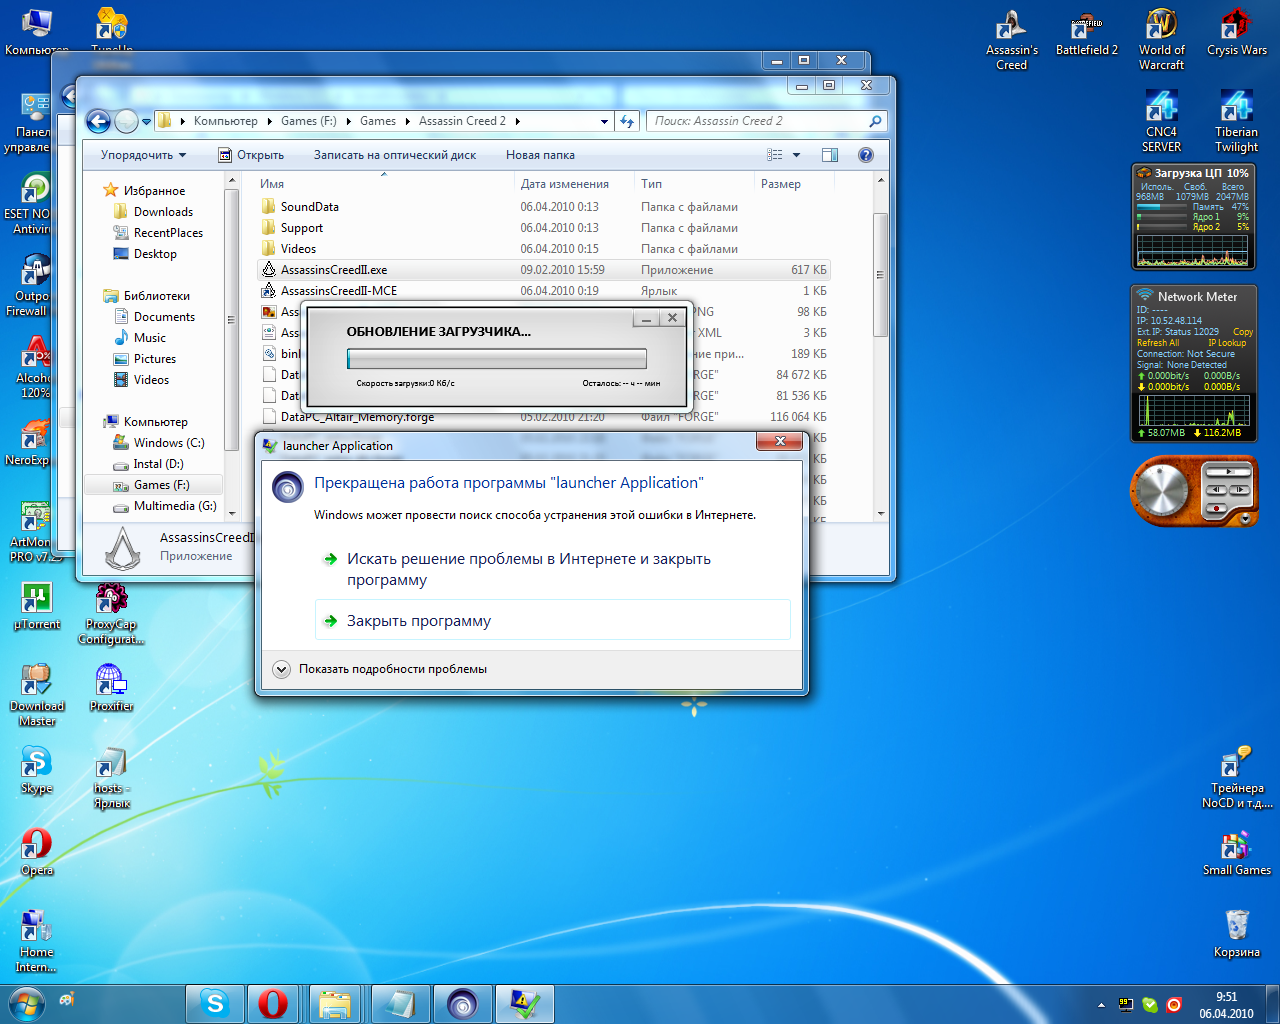Open recent pages dropdown next to navigation arrows
Screen dimensions: 1280x1024
[146, 122]
